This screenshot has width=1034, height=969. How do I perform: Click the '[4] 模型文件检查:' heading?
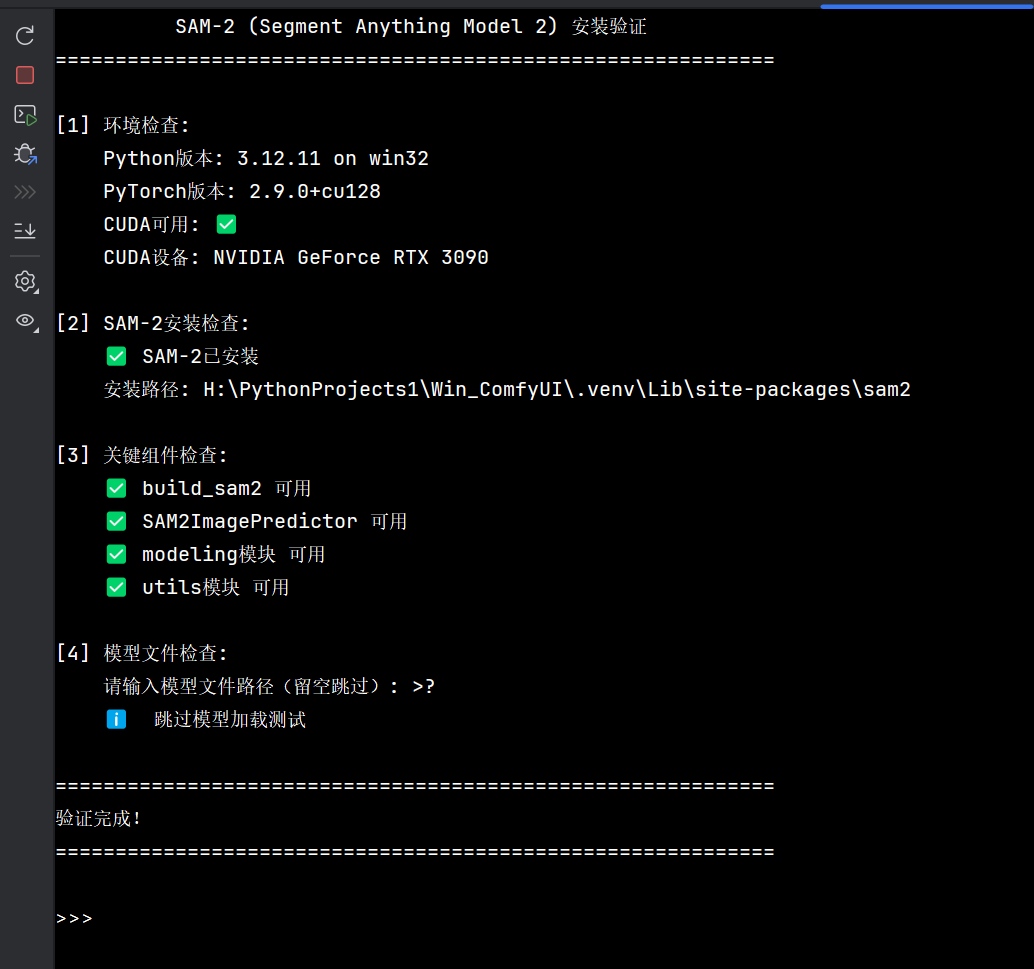(142, 653)
